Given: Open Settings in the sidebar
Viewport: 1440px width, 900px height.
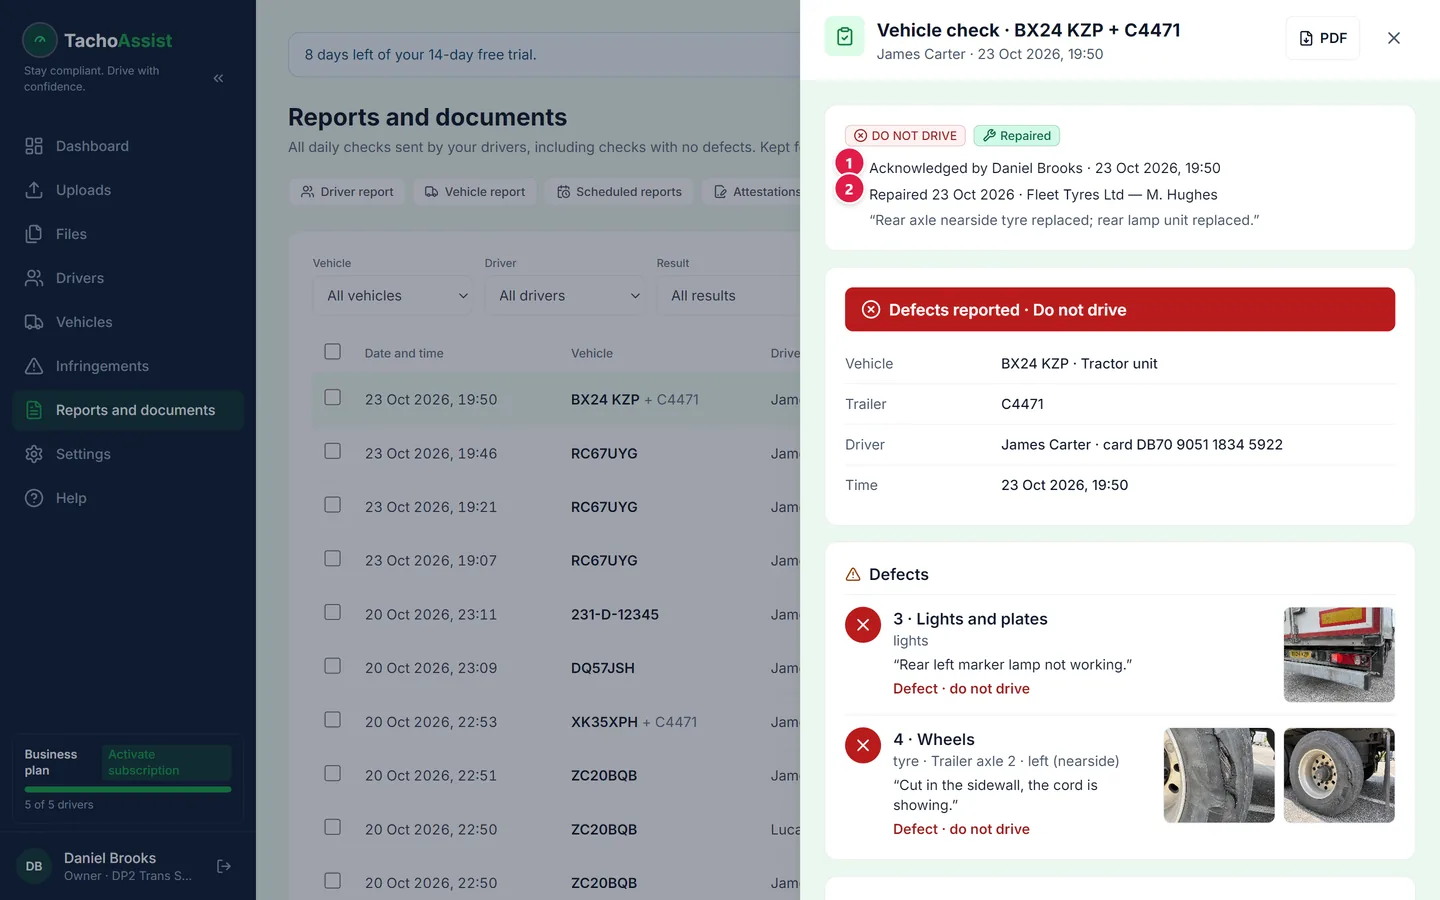Looking at the screenshot, I should [x=128, y=454].
